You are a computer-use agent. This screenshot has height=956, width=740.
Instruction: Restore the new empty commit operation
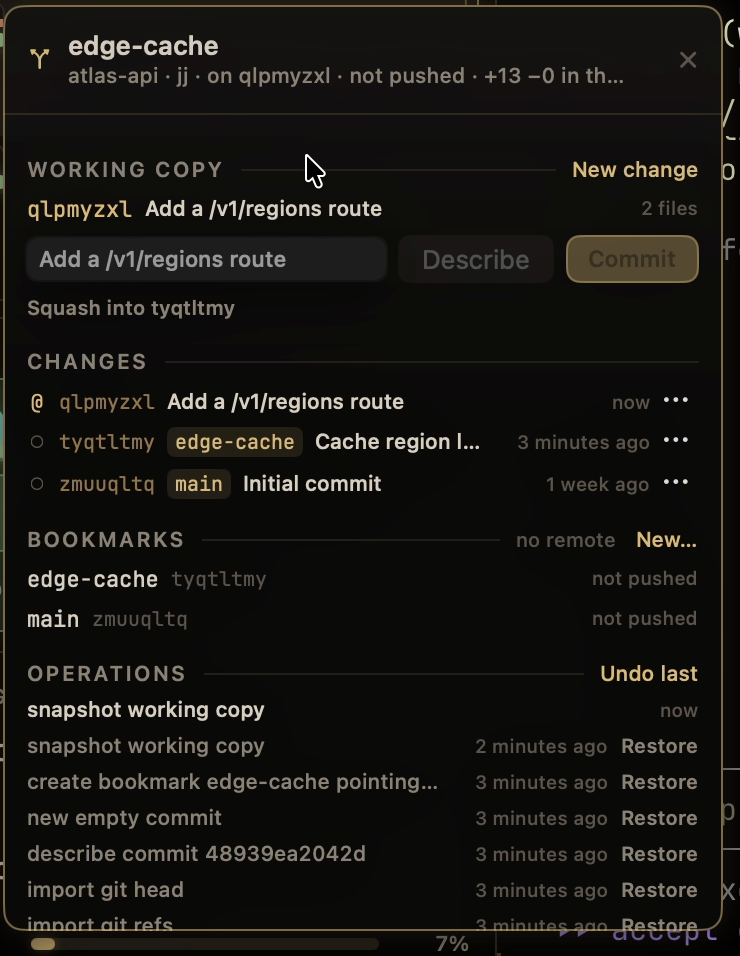(x=659, y=818)
